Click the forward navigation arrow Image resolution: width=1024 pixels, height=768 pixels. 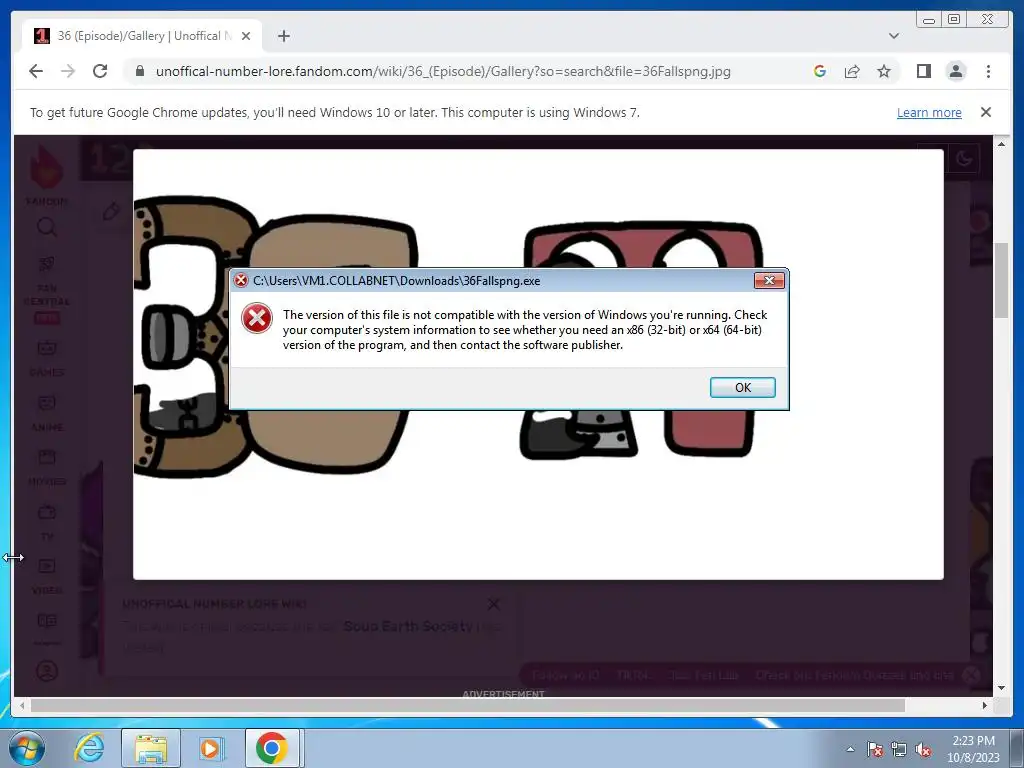coord(68,71)
